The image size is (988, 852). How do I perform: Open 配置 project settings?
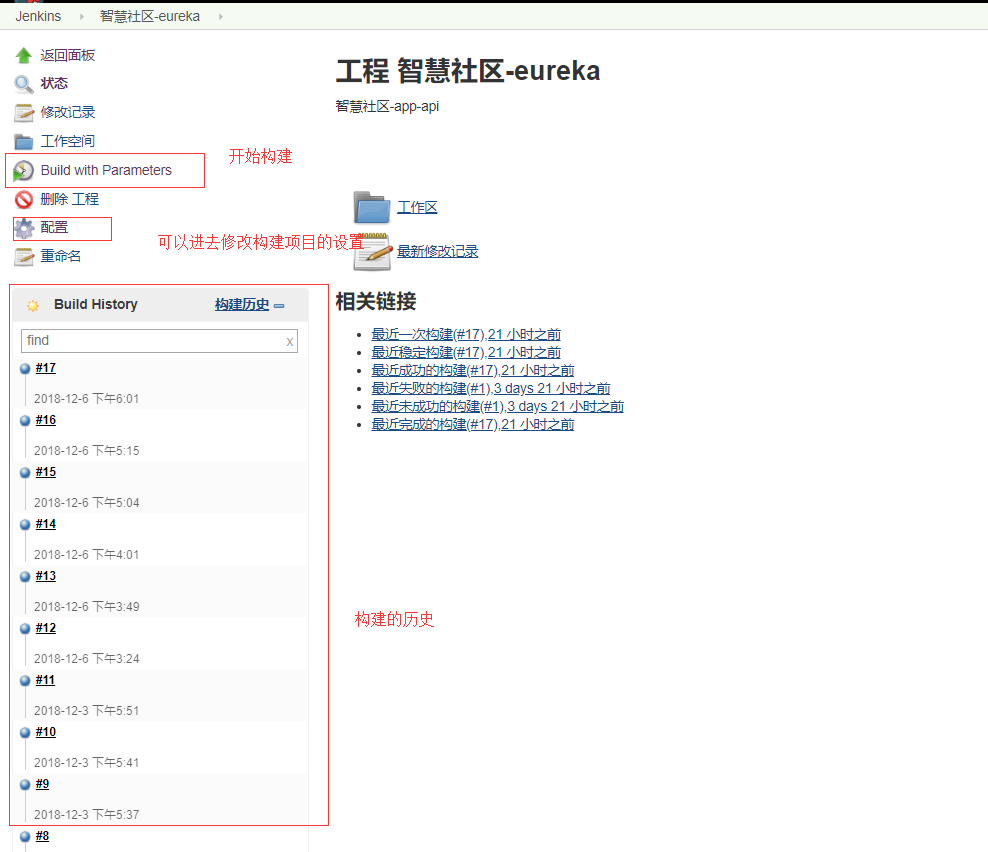point(54,227)
